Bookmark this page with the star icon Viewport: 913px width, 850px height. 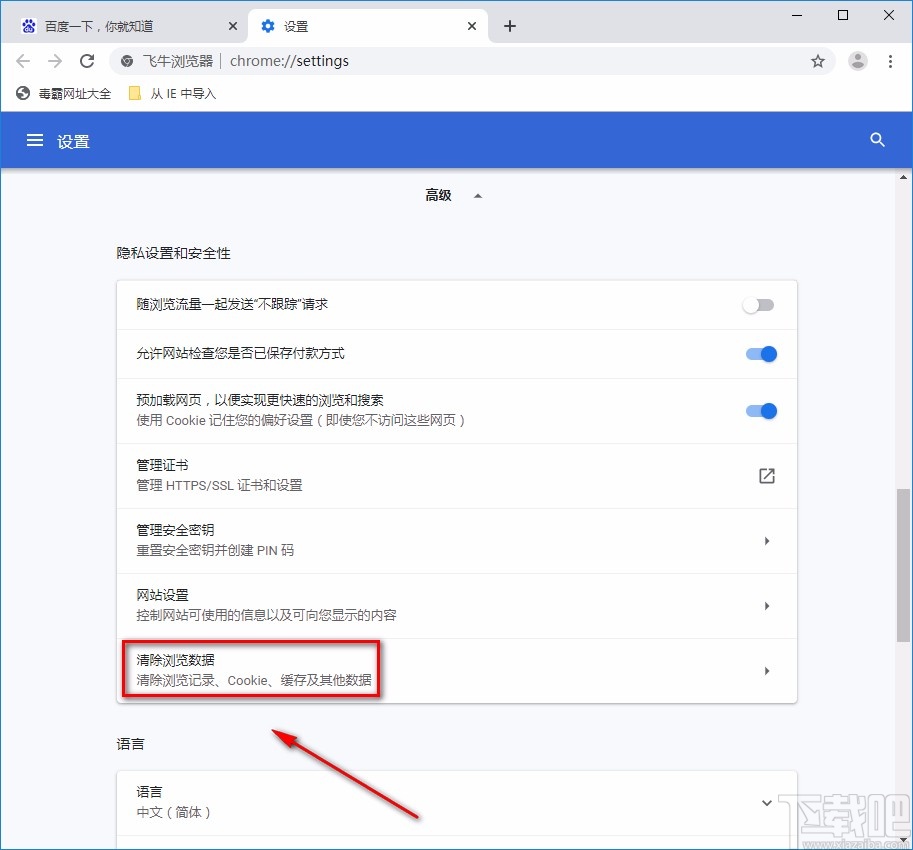tap(818, 61)
